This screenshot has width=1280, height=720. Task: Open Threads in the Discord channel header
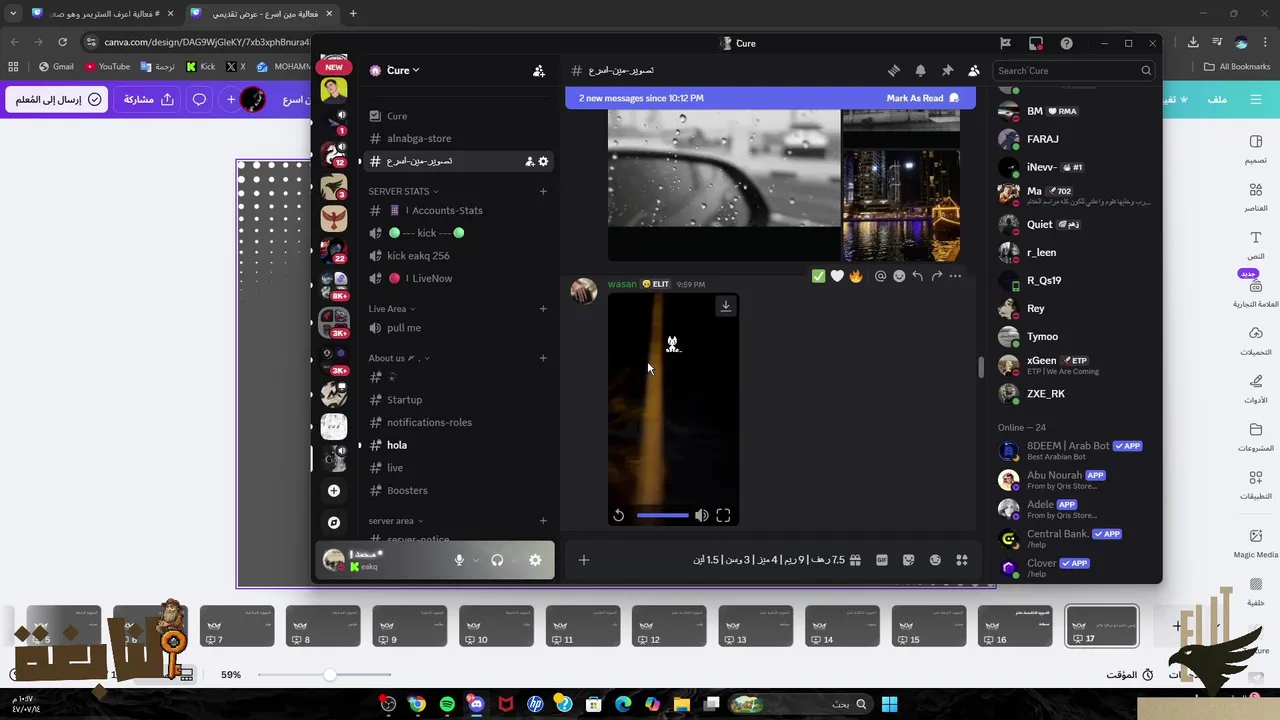(x=894, y=71)
